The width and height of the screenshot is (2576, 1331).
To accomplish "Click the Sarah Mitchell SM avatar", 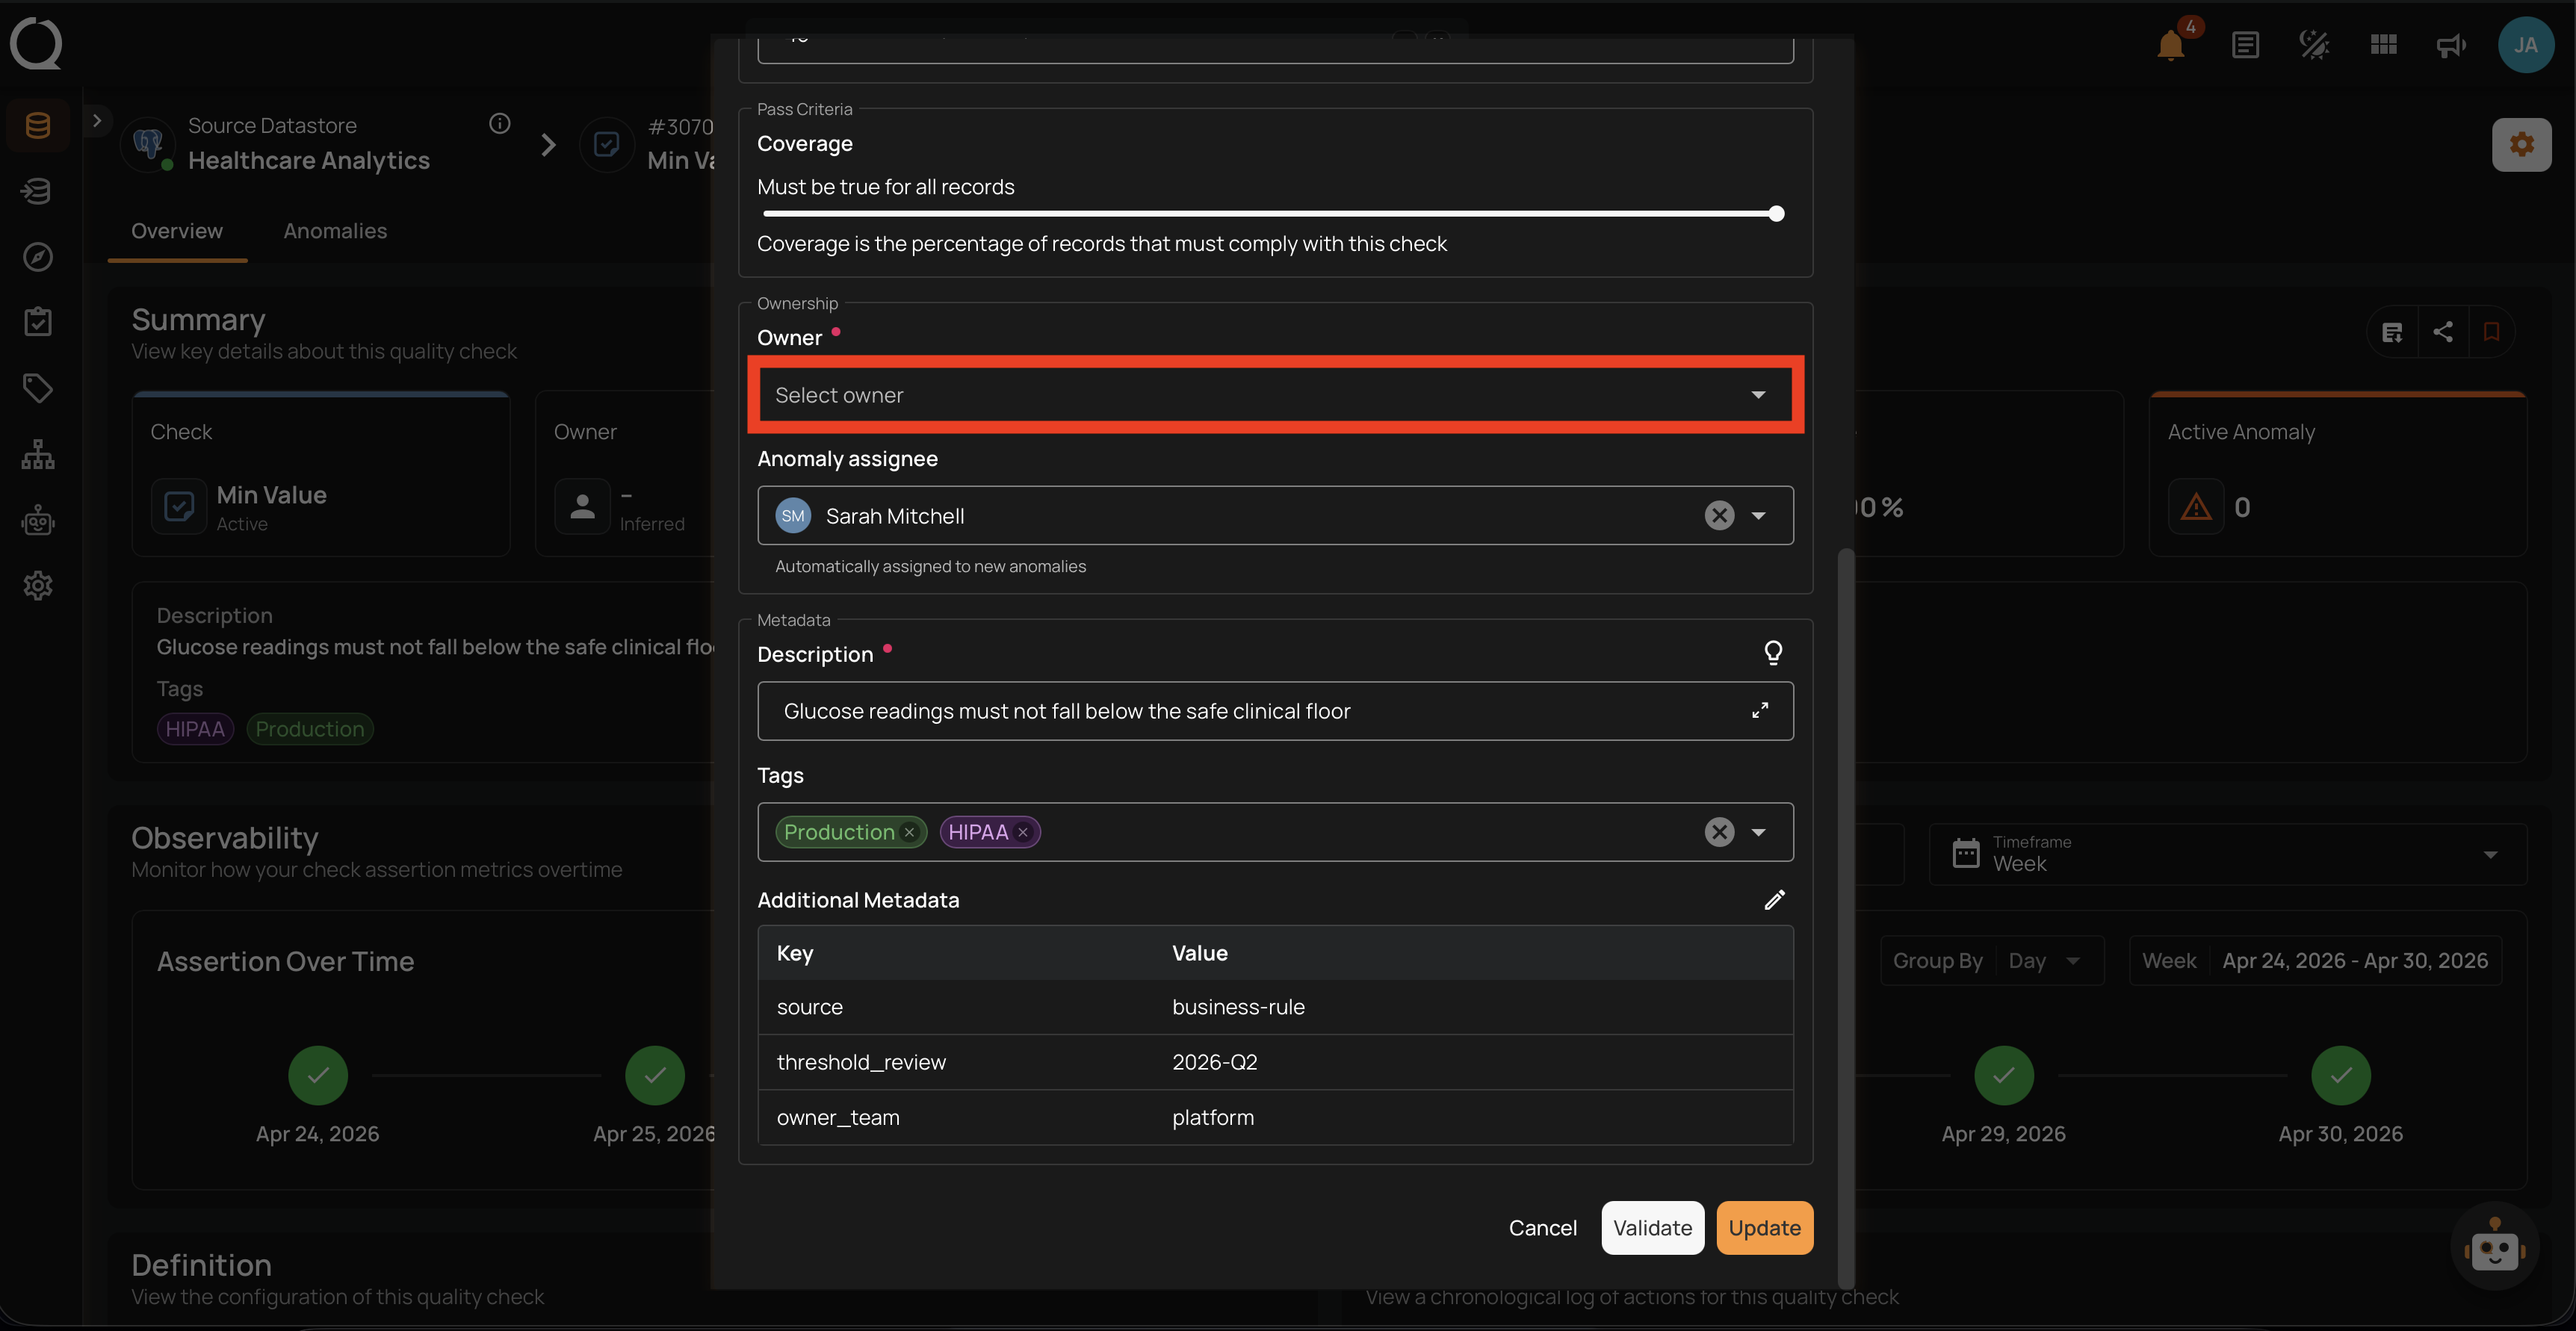I will (x=793, y=515).
